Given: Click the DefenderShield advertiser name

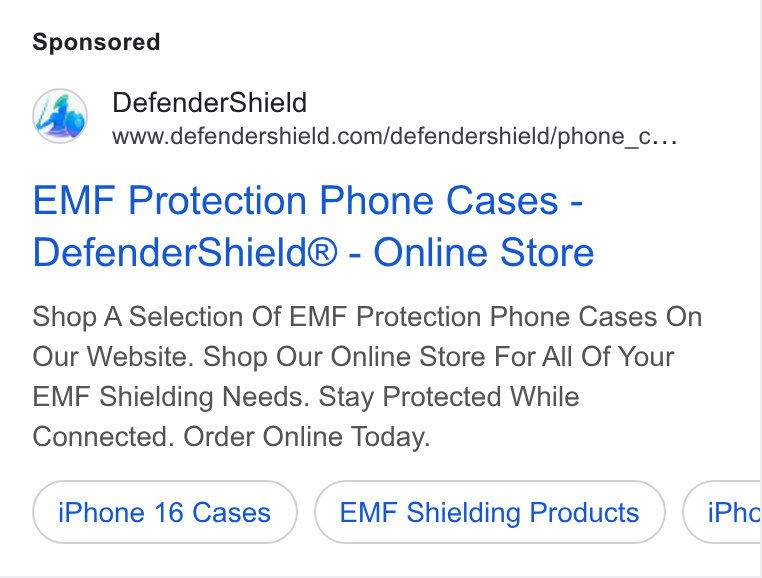Looking at the screenshot, I should [x=209, y=103].
